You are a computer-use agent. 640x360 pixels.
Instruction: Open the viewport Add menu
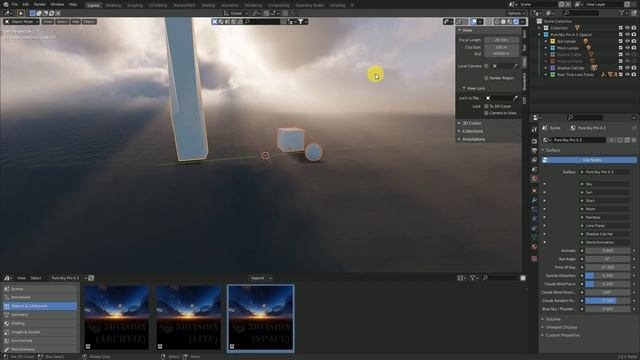[76, 22]
